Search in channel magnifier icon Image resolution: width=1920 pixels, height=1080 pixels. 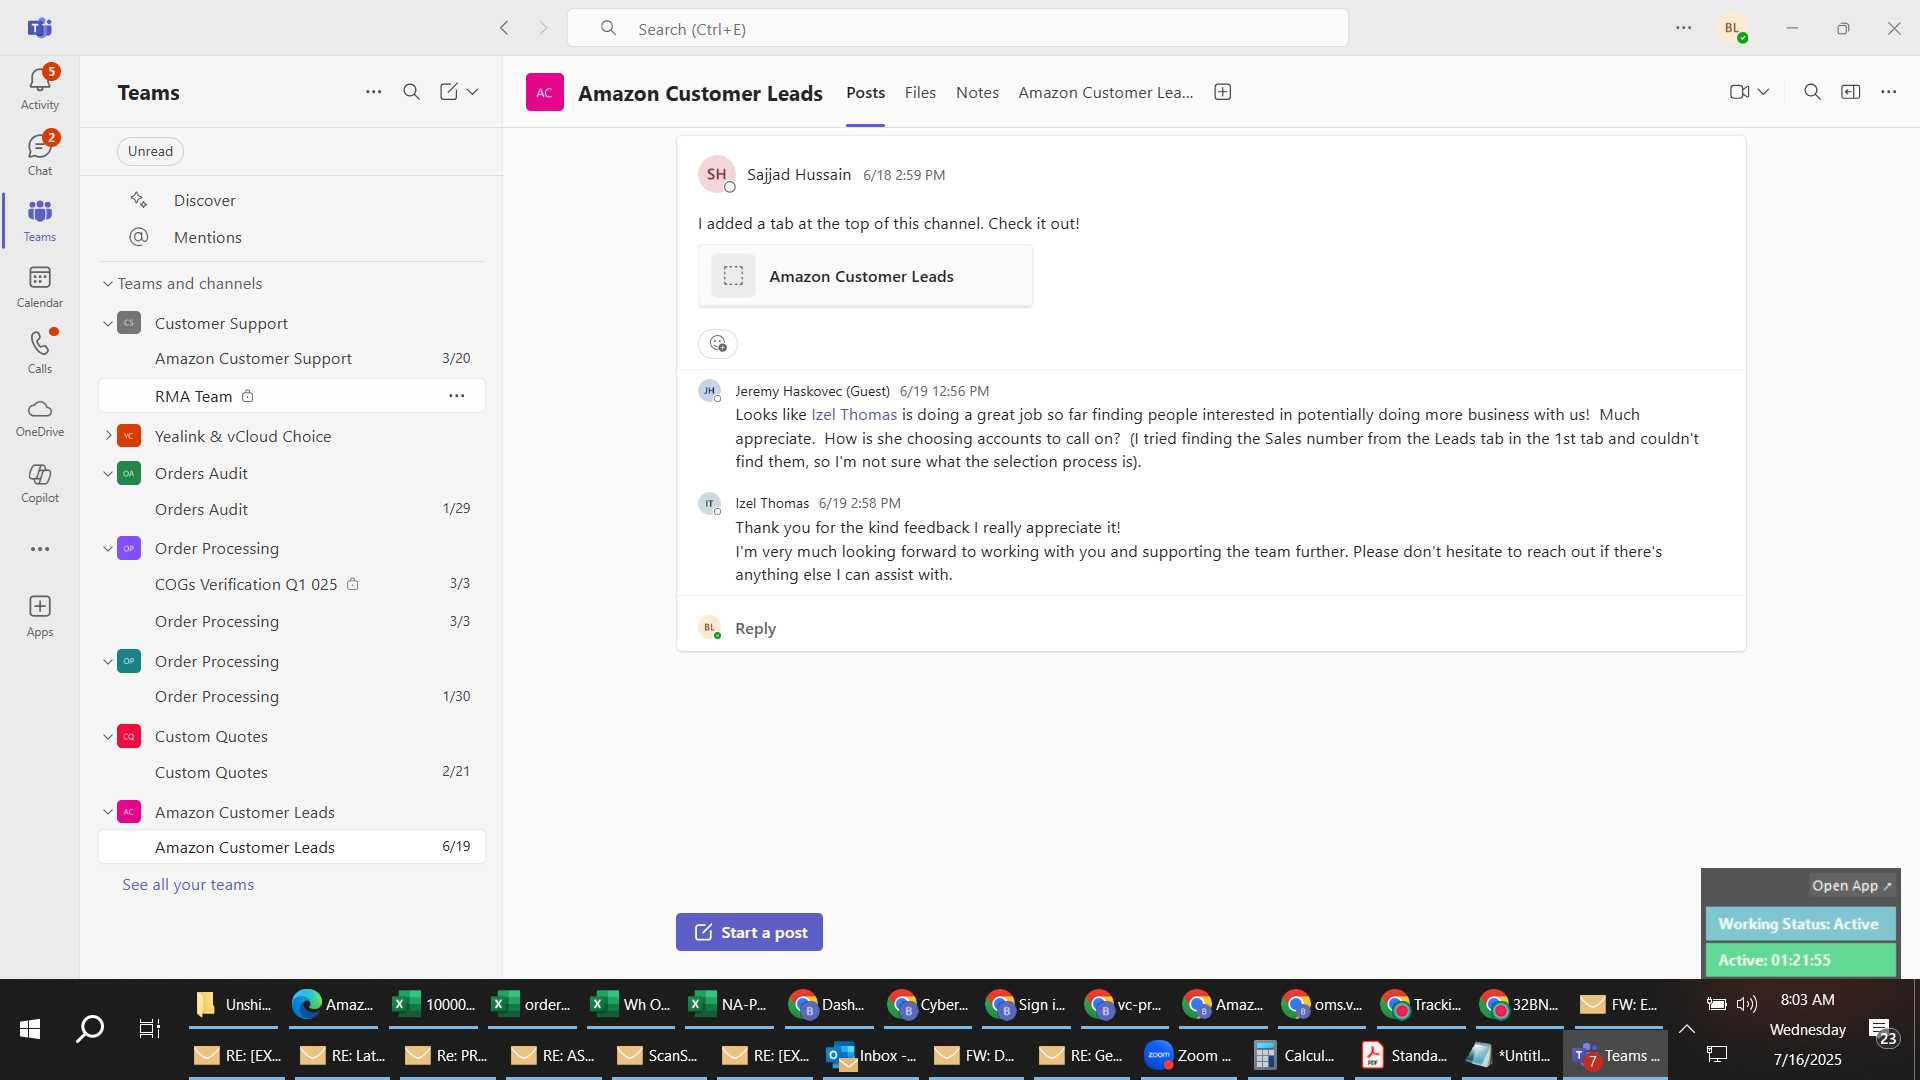(x=1812, y=92)
